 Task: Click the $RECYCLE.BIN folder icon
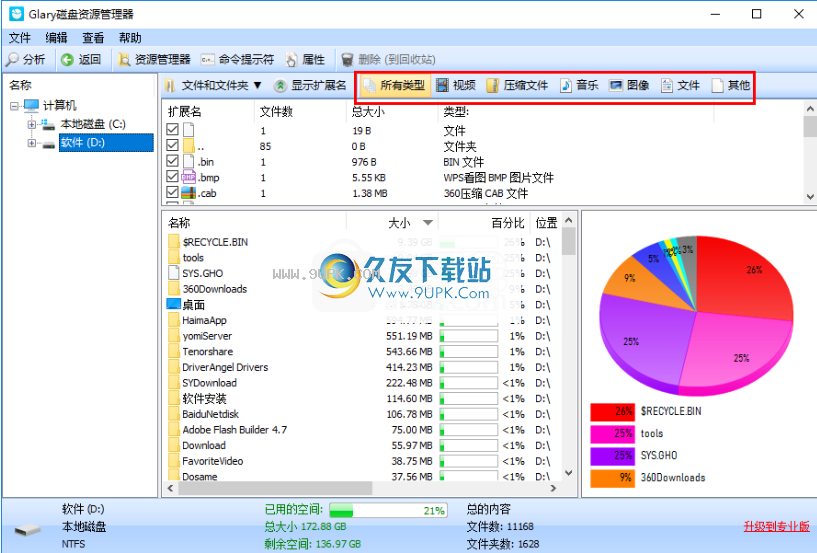point(174,242)
